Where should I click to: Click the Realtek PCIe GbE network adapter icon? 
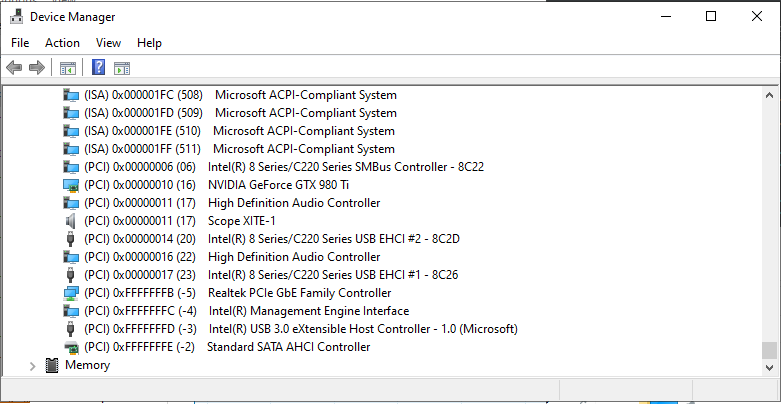(x=71, y=293)
